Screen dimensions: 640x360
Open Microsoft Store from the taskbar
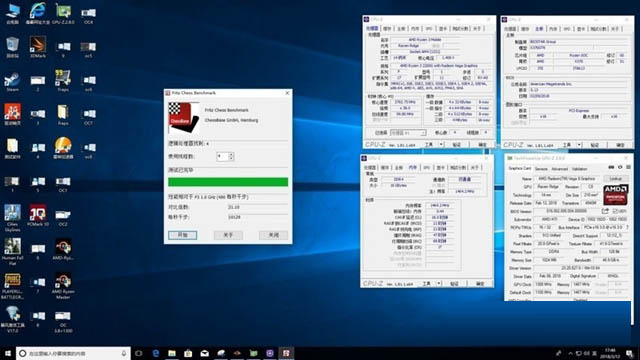(188, 353)
